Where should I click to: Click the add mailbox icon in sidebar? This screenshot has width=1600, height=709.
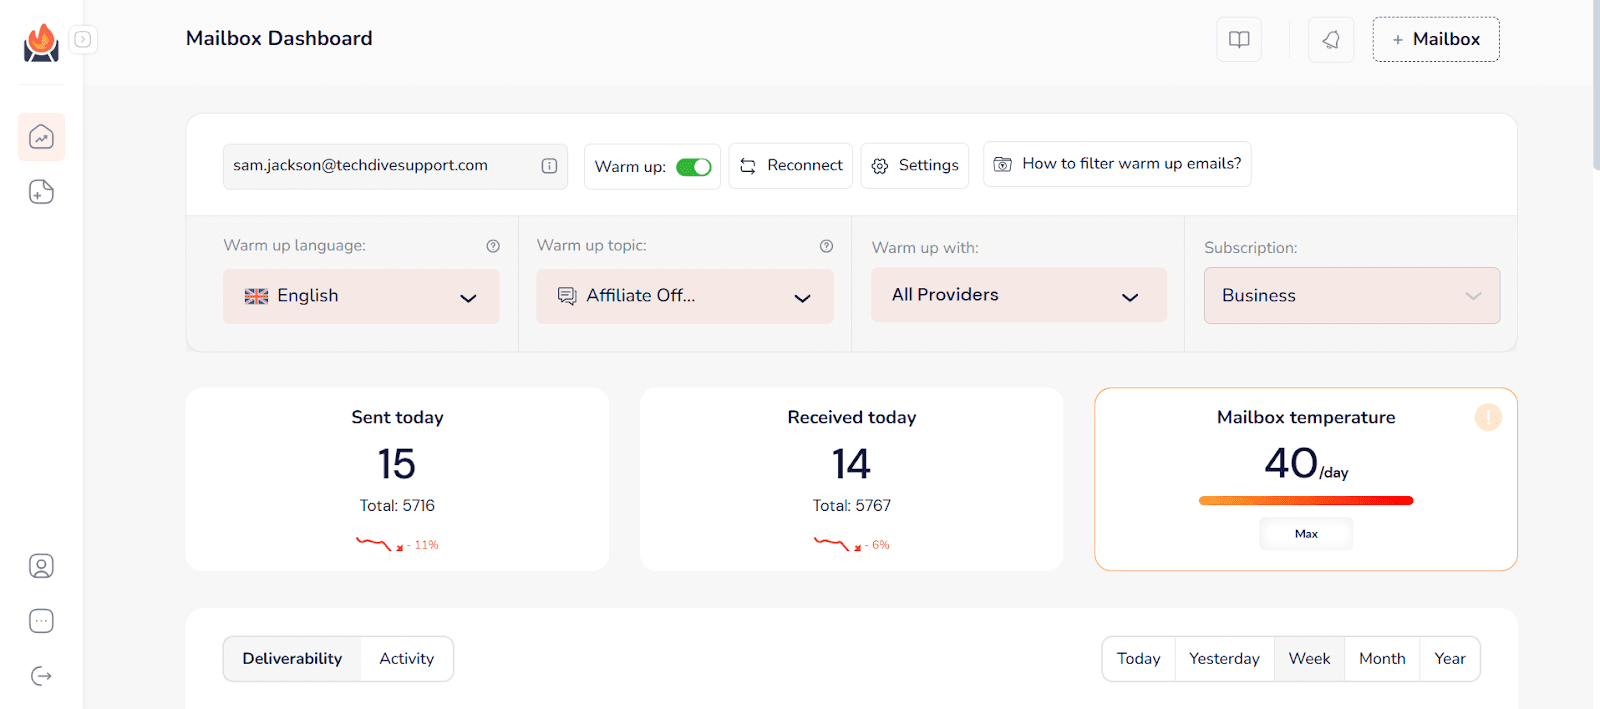pyautogui.click(x=41, y=192)
